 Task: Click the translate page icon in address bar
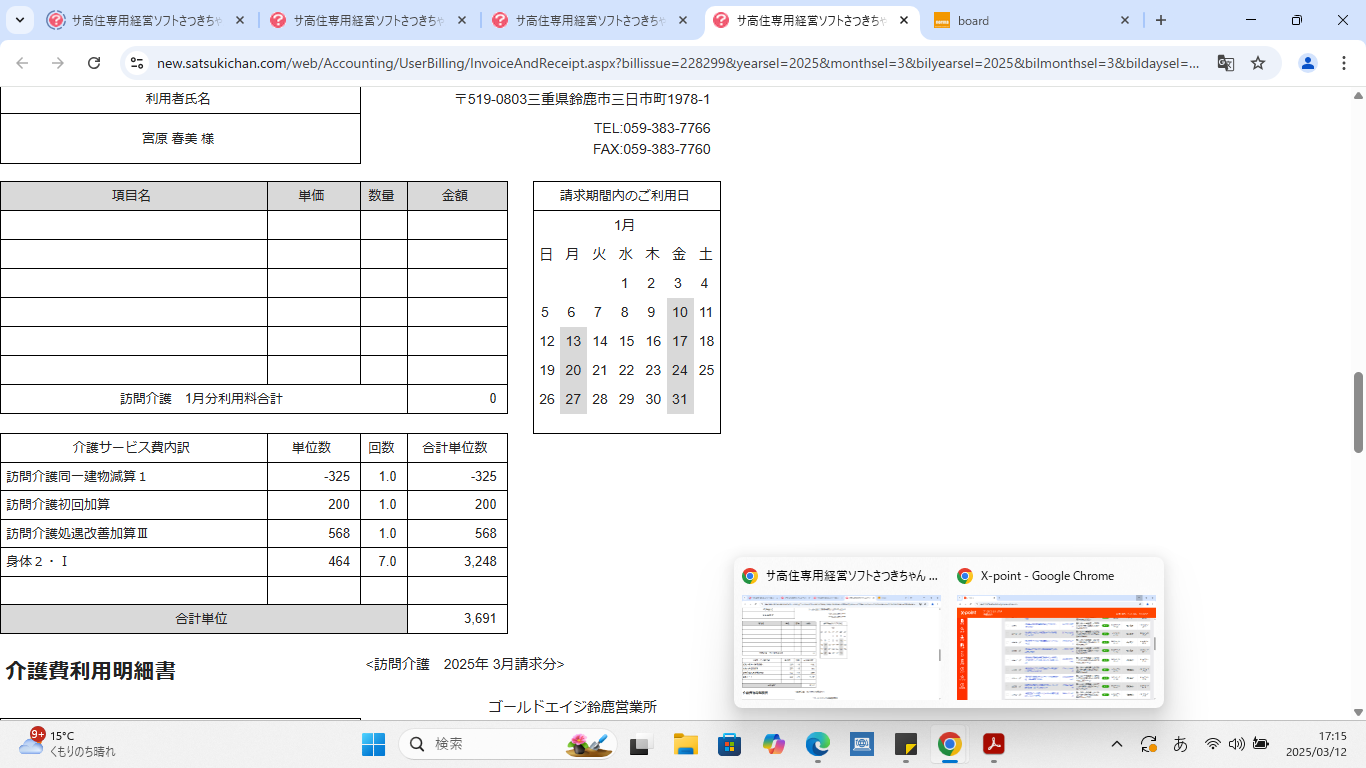pos(1225,63)
